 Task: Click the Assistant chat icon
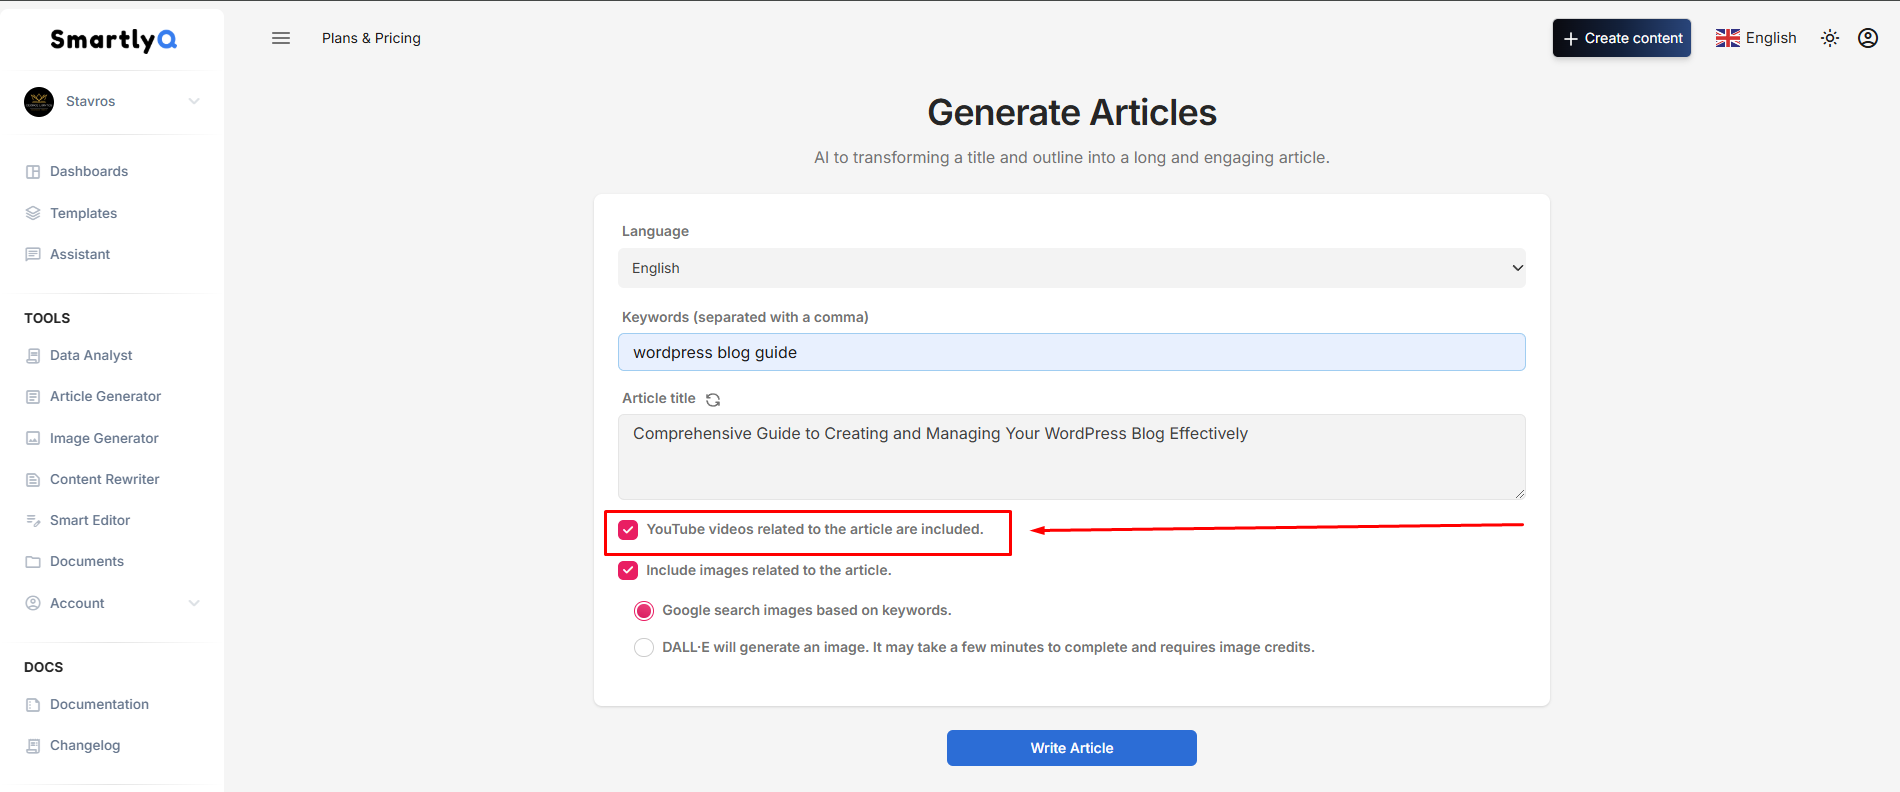33,254
